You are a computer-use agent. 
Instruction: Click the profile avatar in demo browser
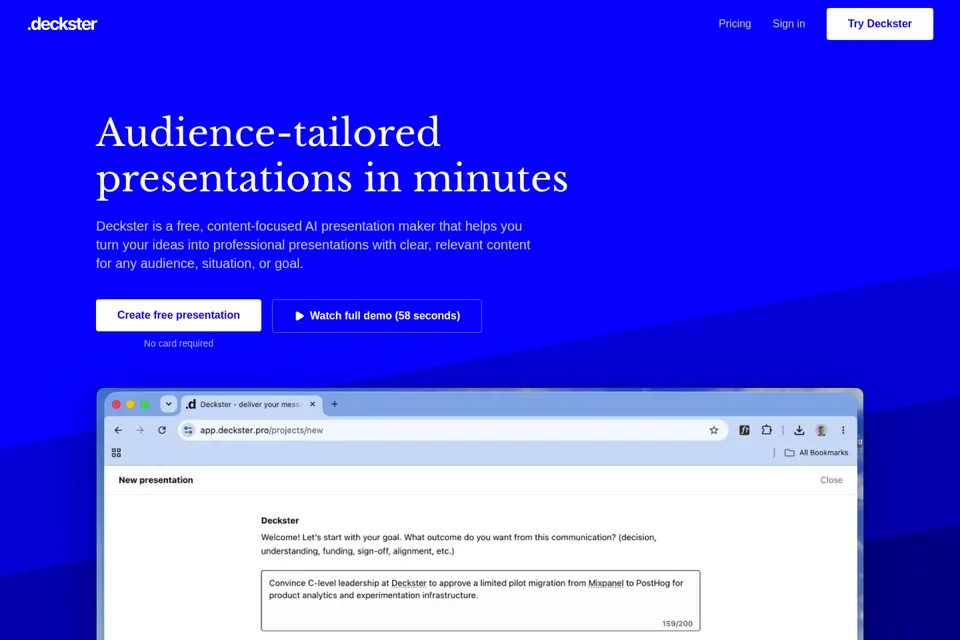[x=822, y=431]
